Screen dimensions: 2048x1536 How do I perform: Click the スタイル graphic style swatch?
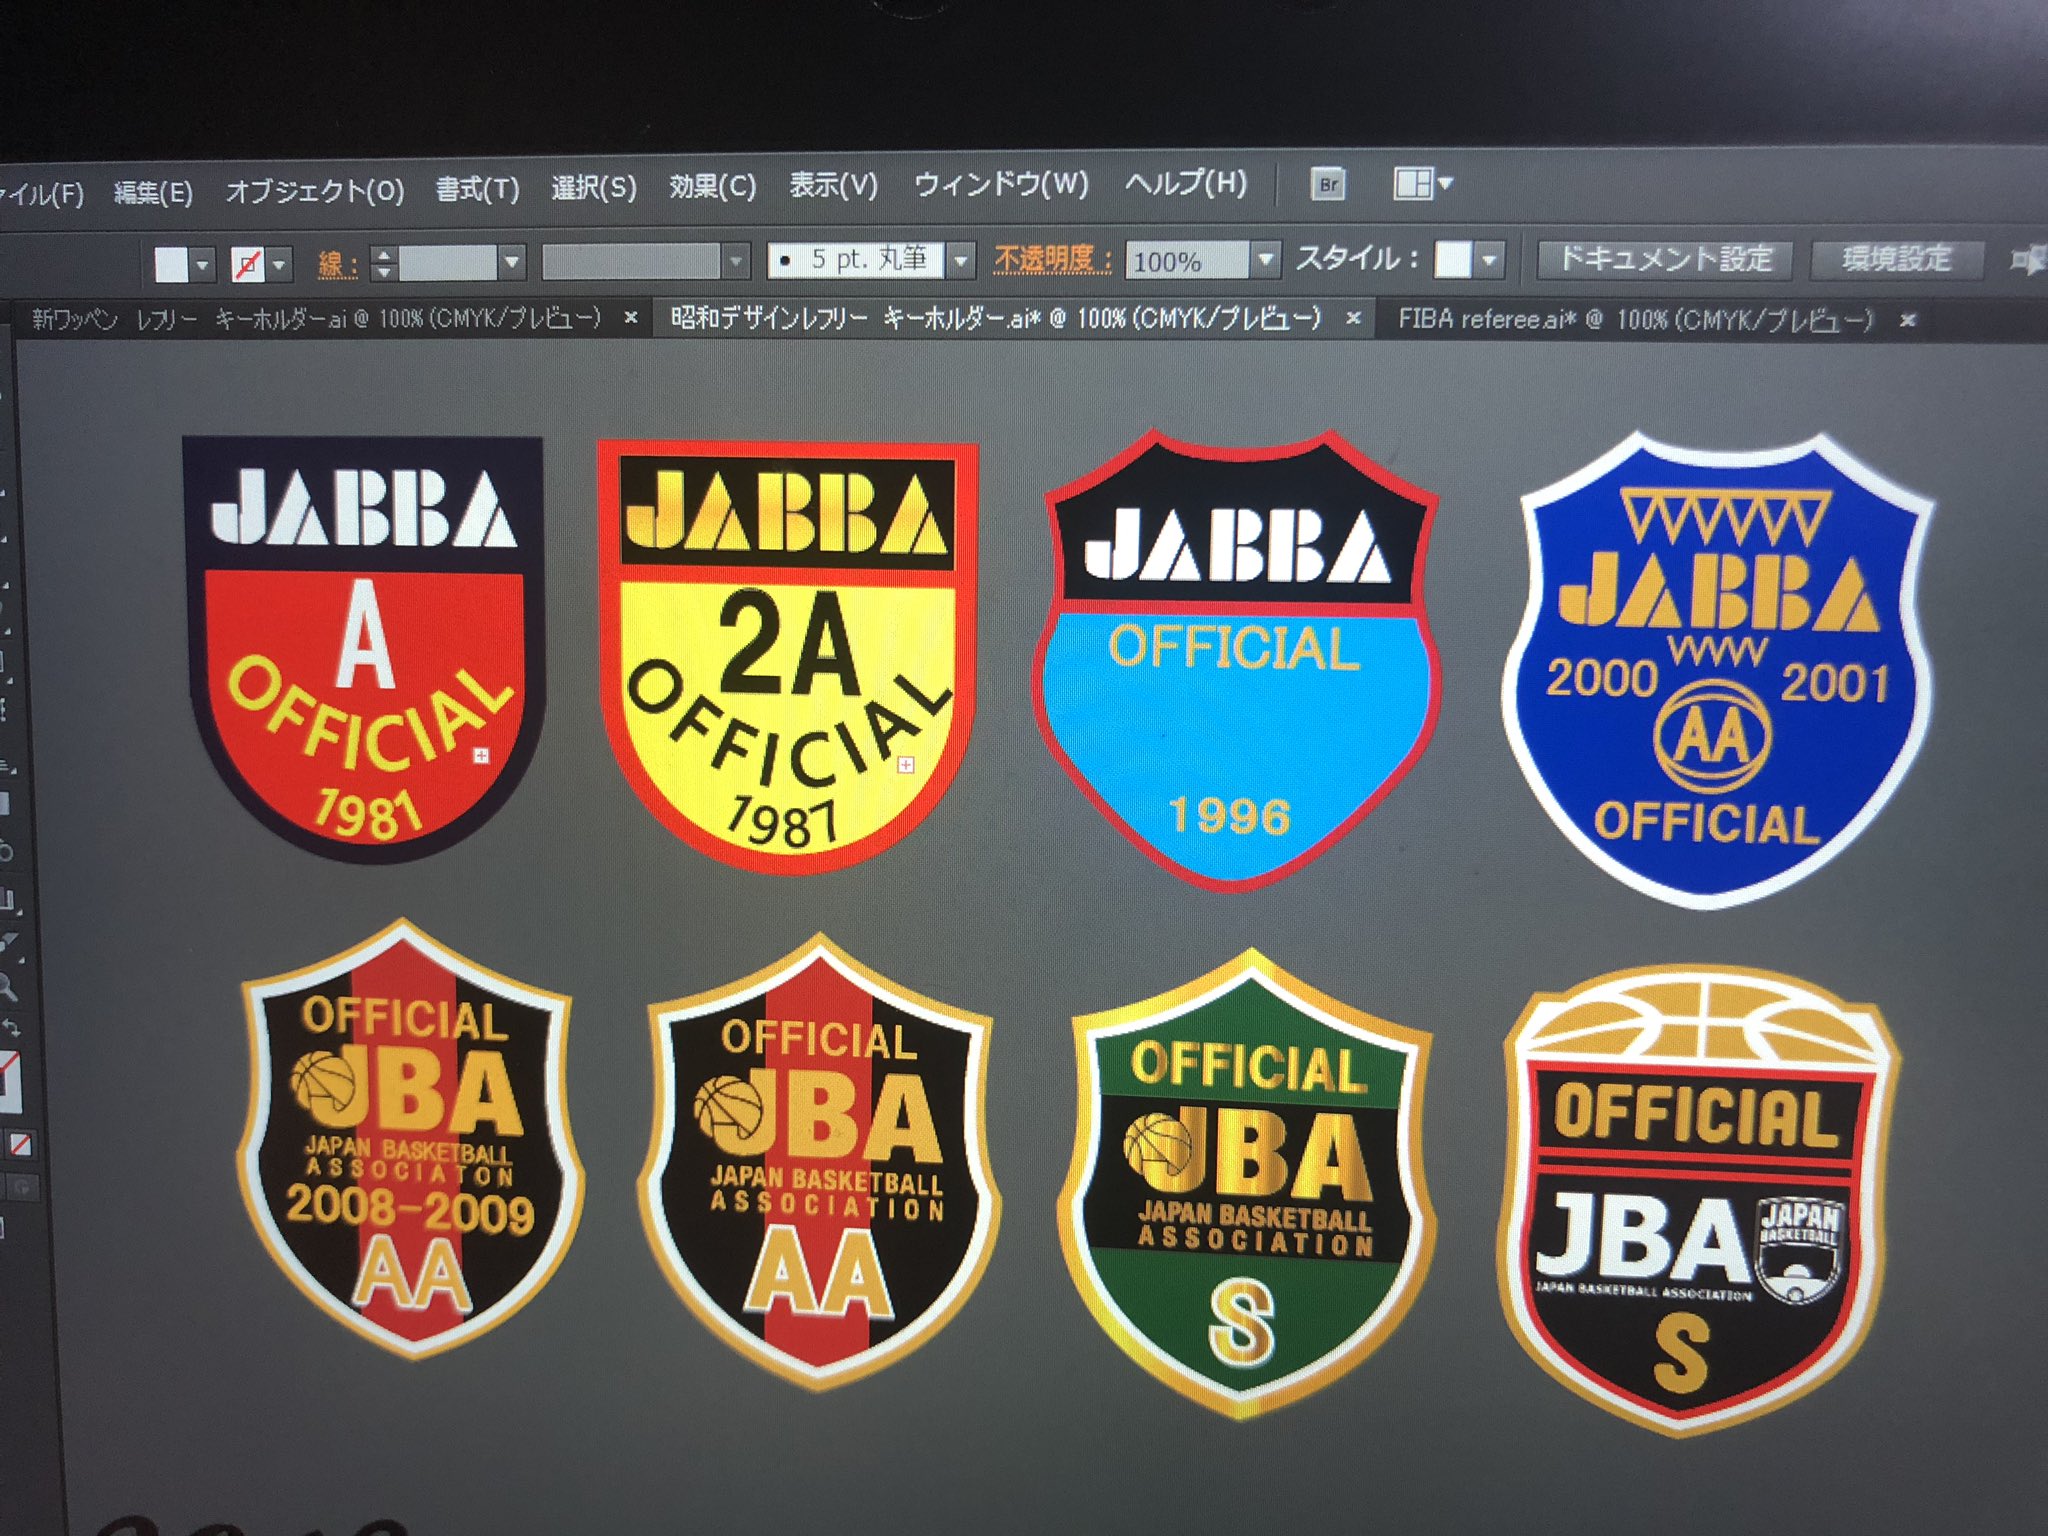click(x=1453, y=259)
